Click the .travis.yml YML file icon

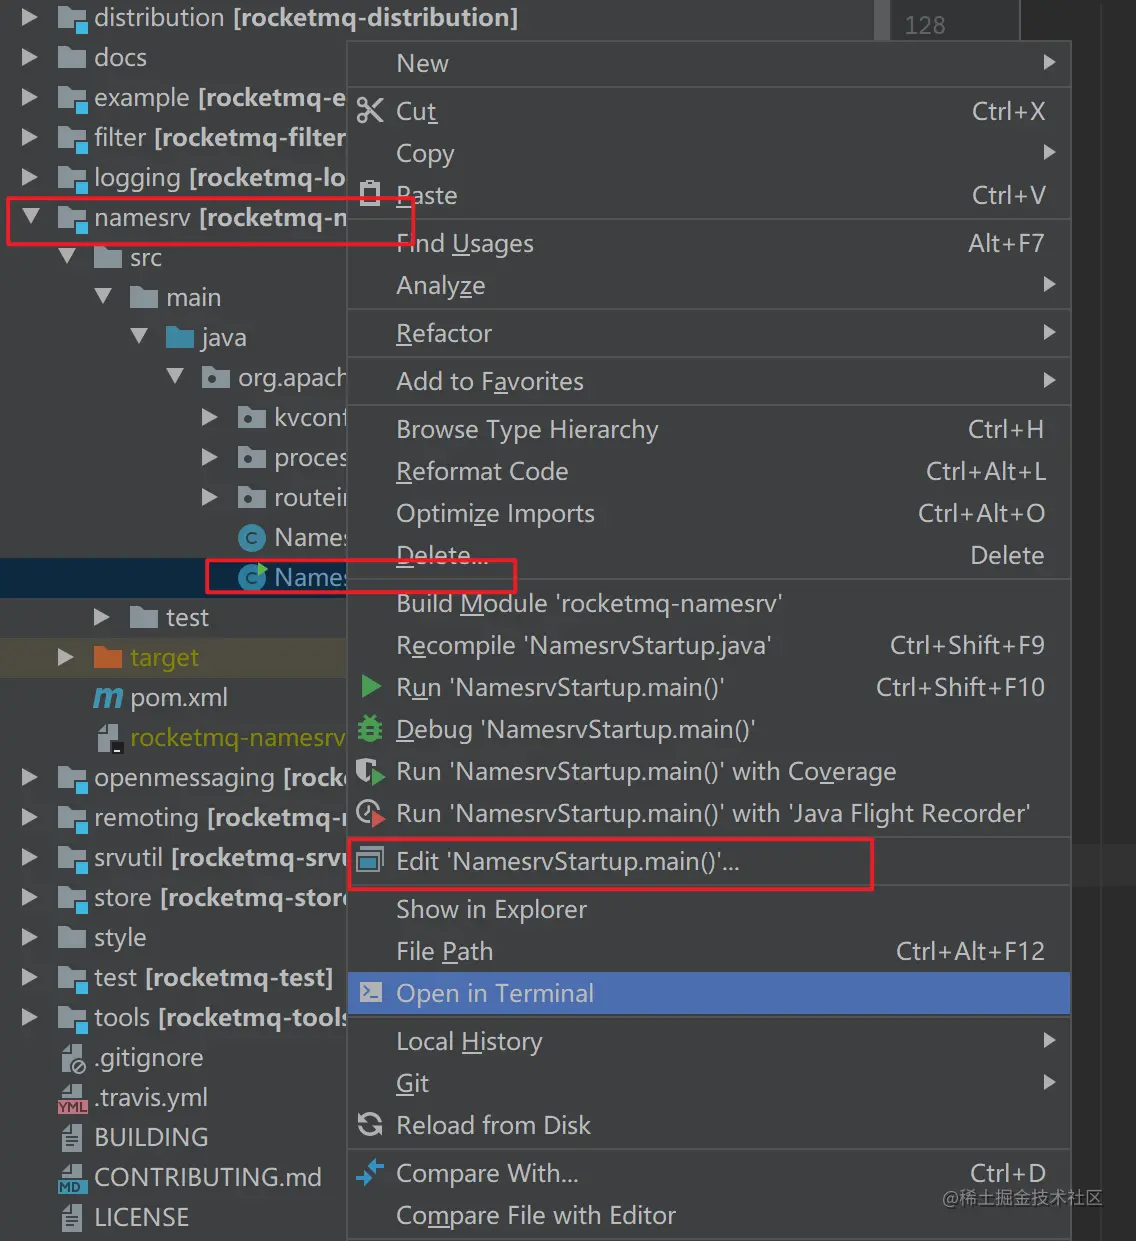click(x=72, y=1098)
